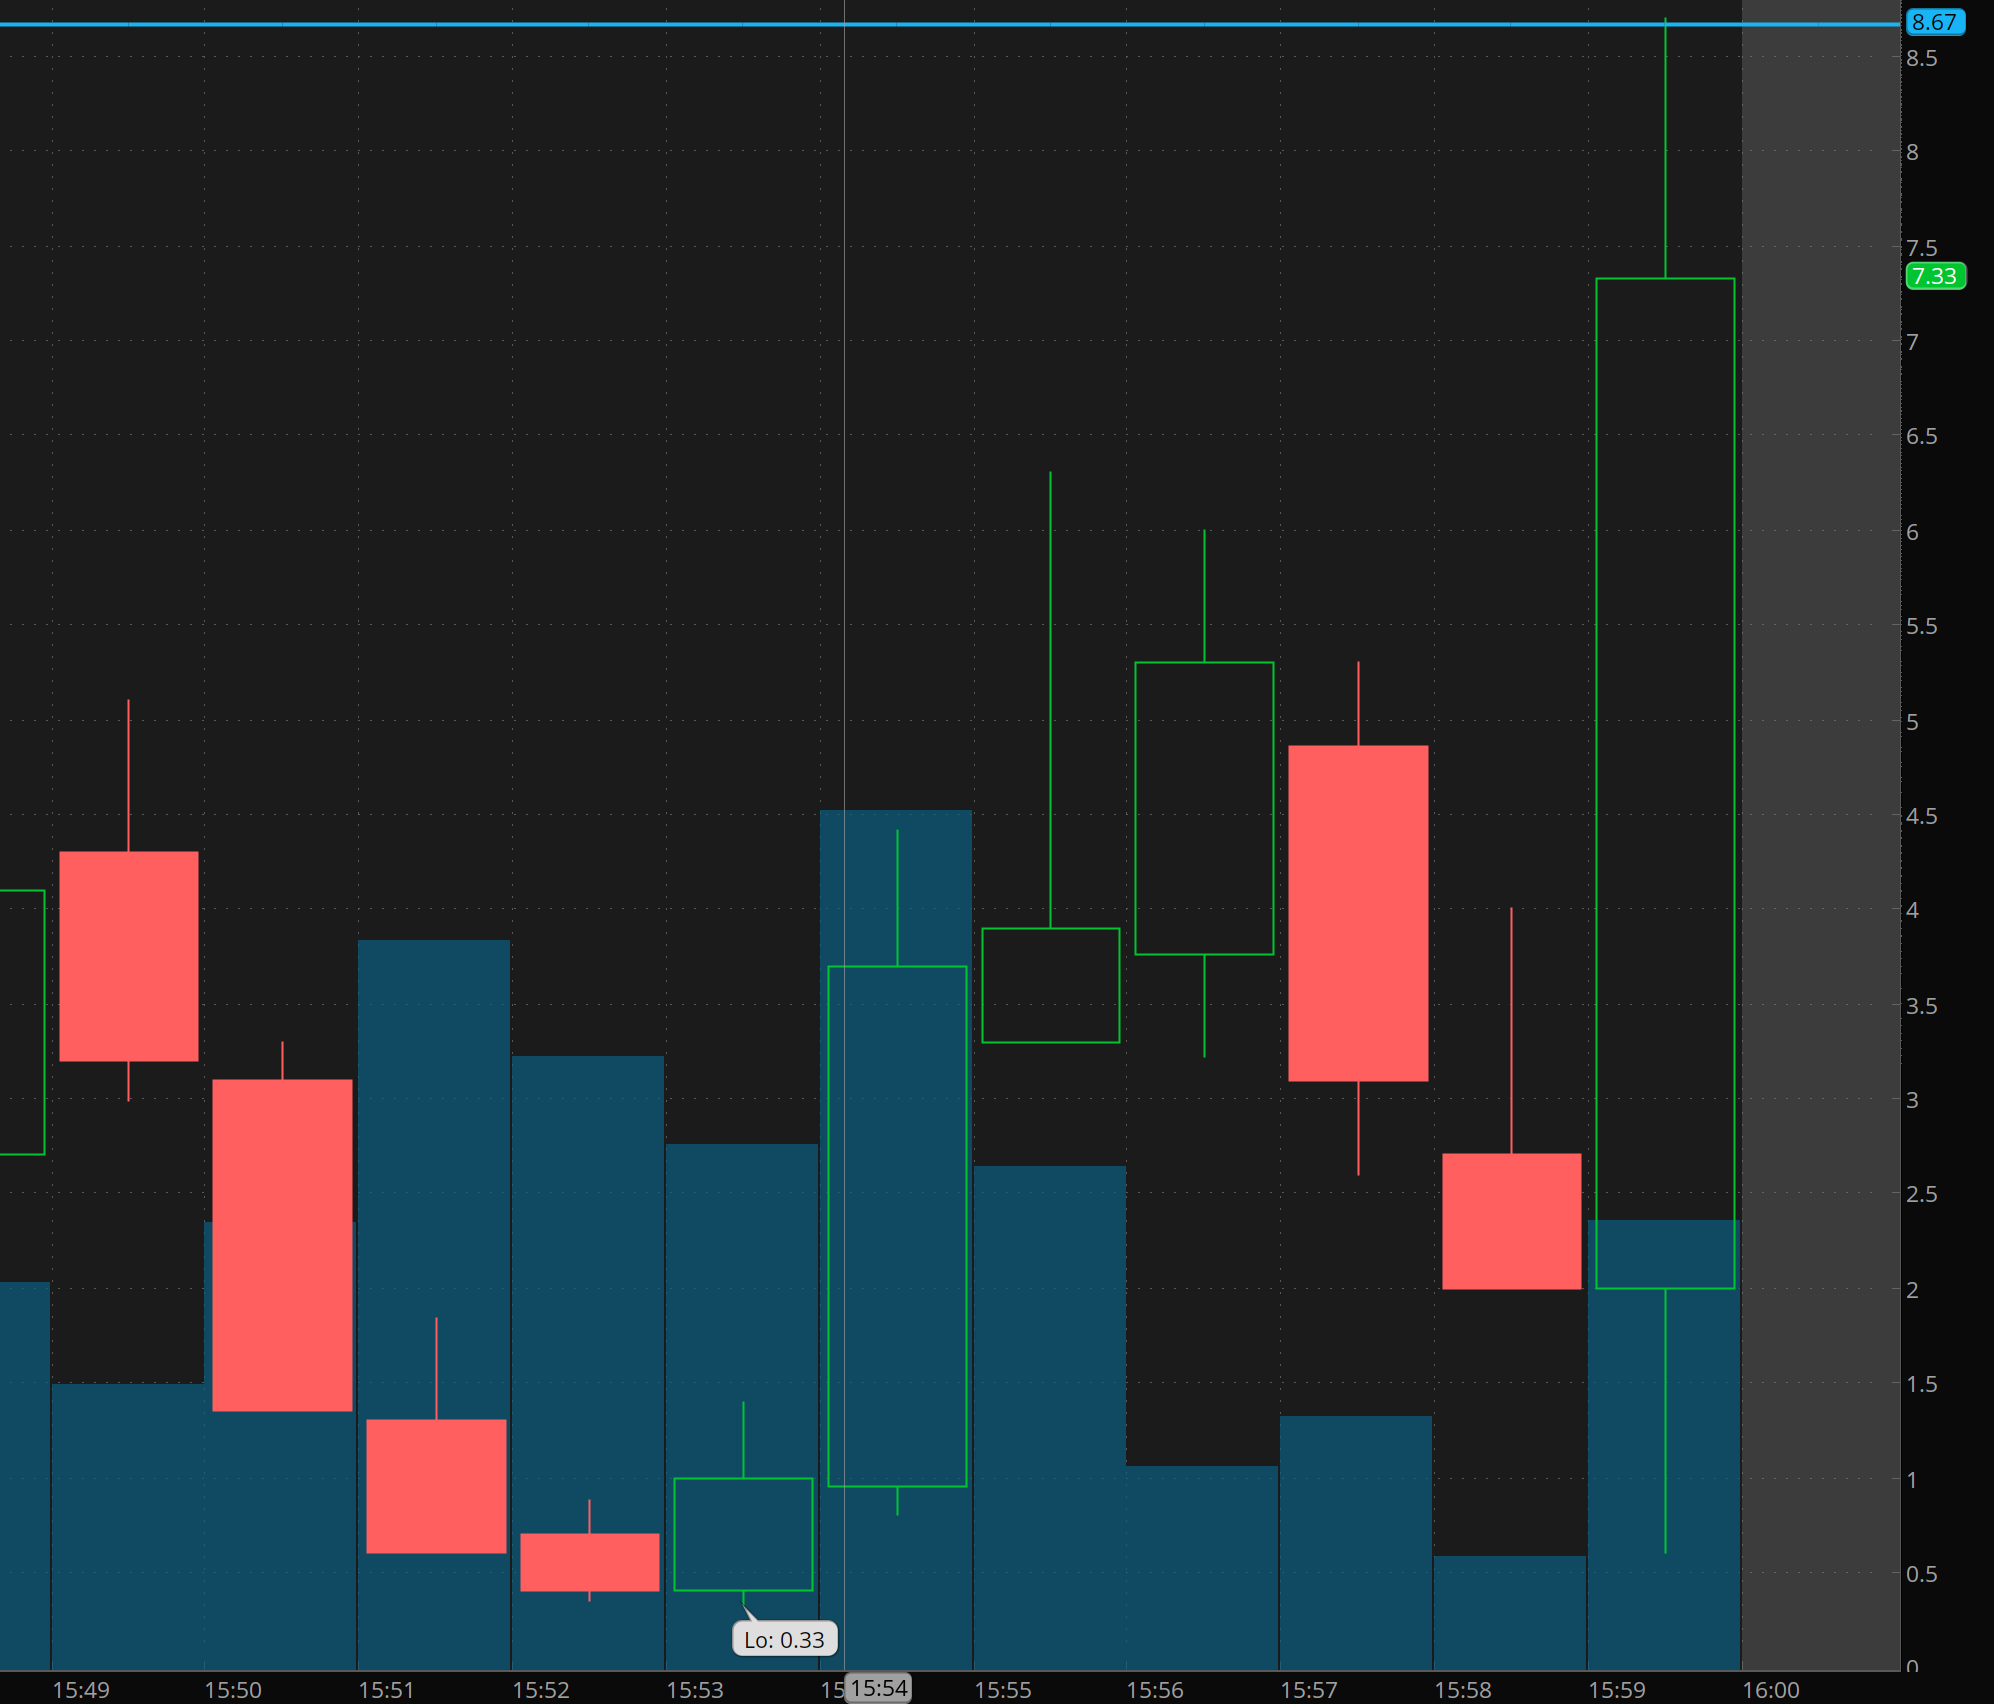The height and width of the screenshot is (1704, 1994).
Task: Click the 5.5 price axis label
Action: tap(1921, 626)
